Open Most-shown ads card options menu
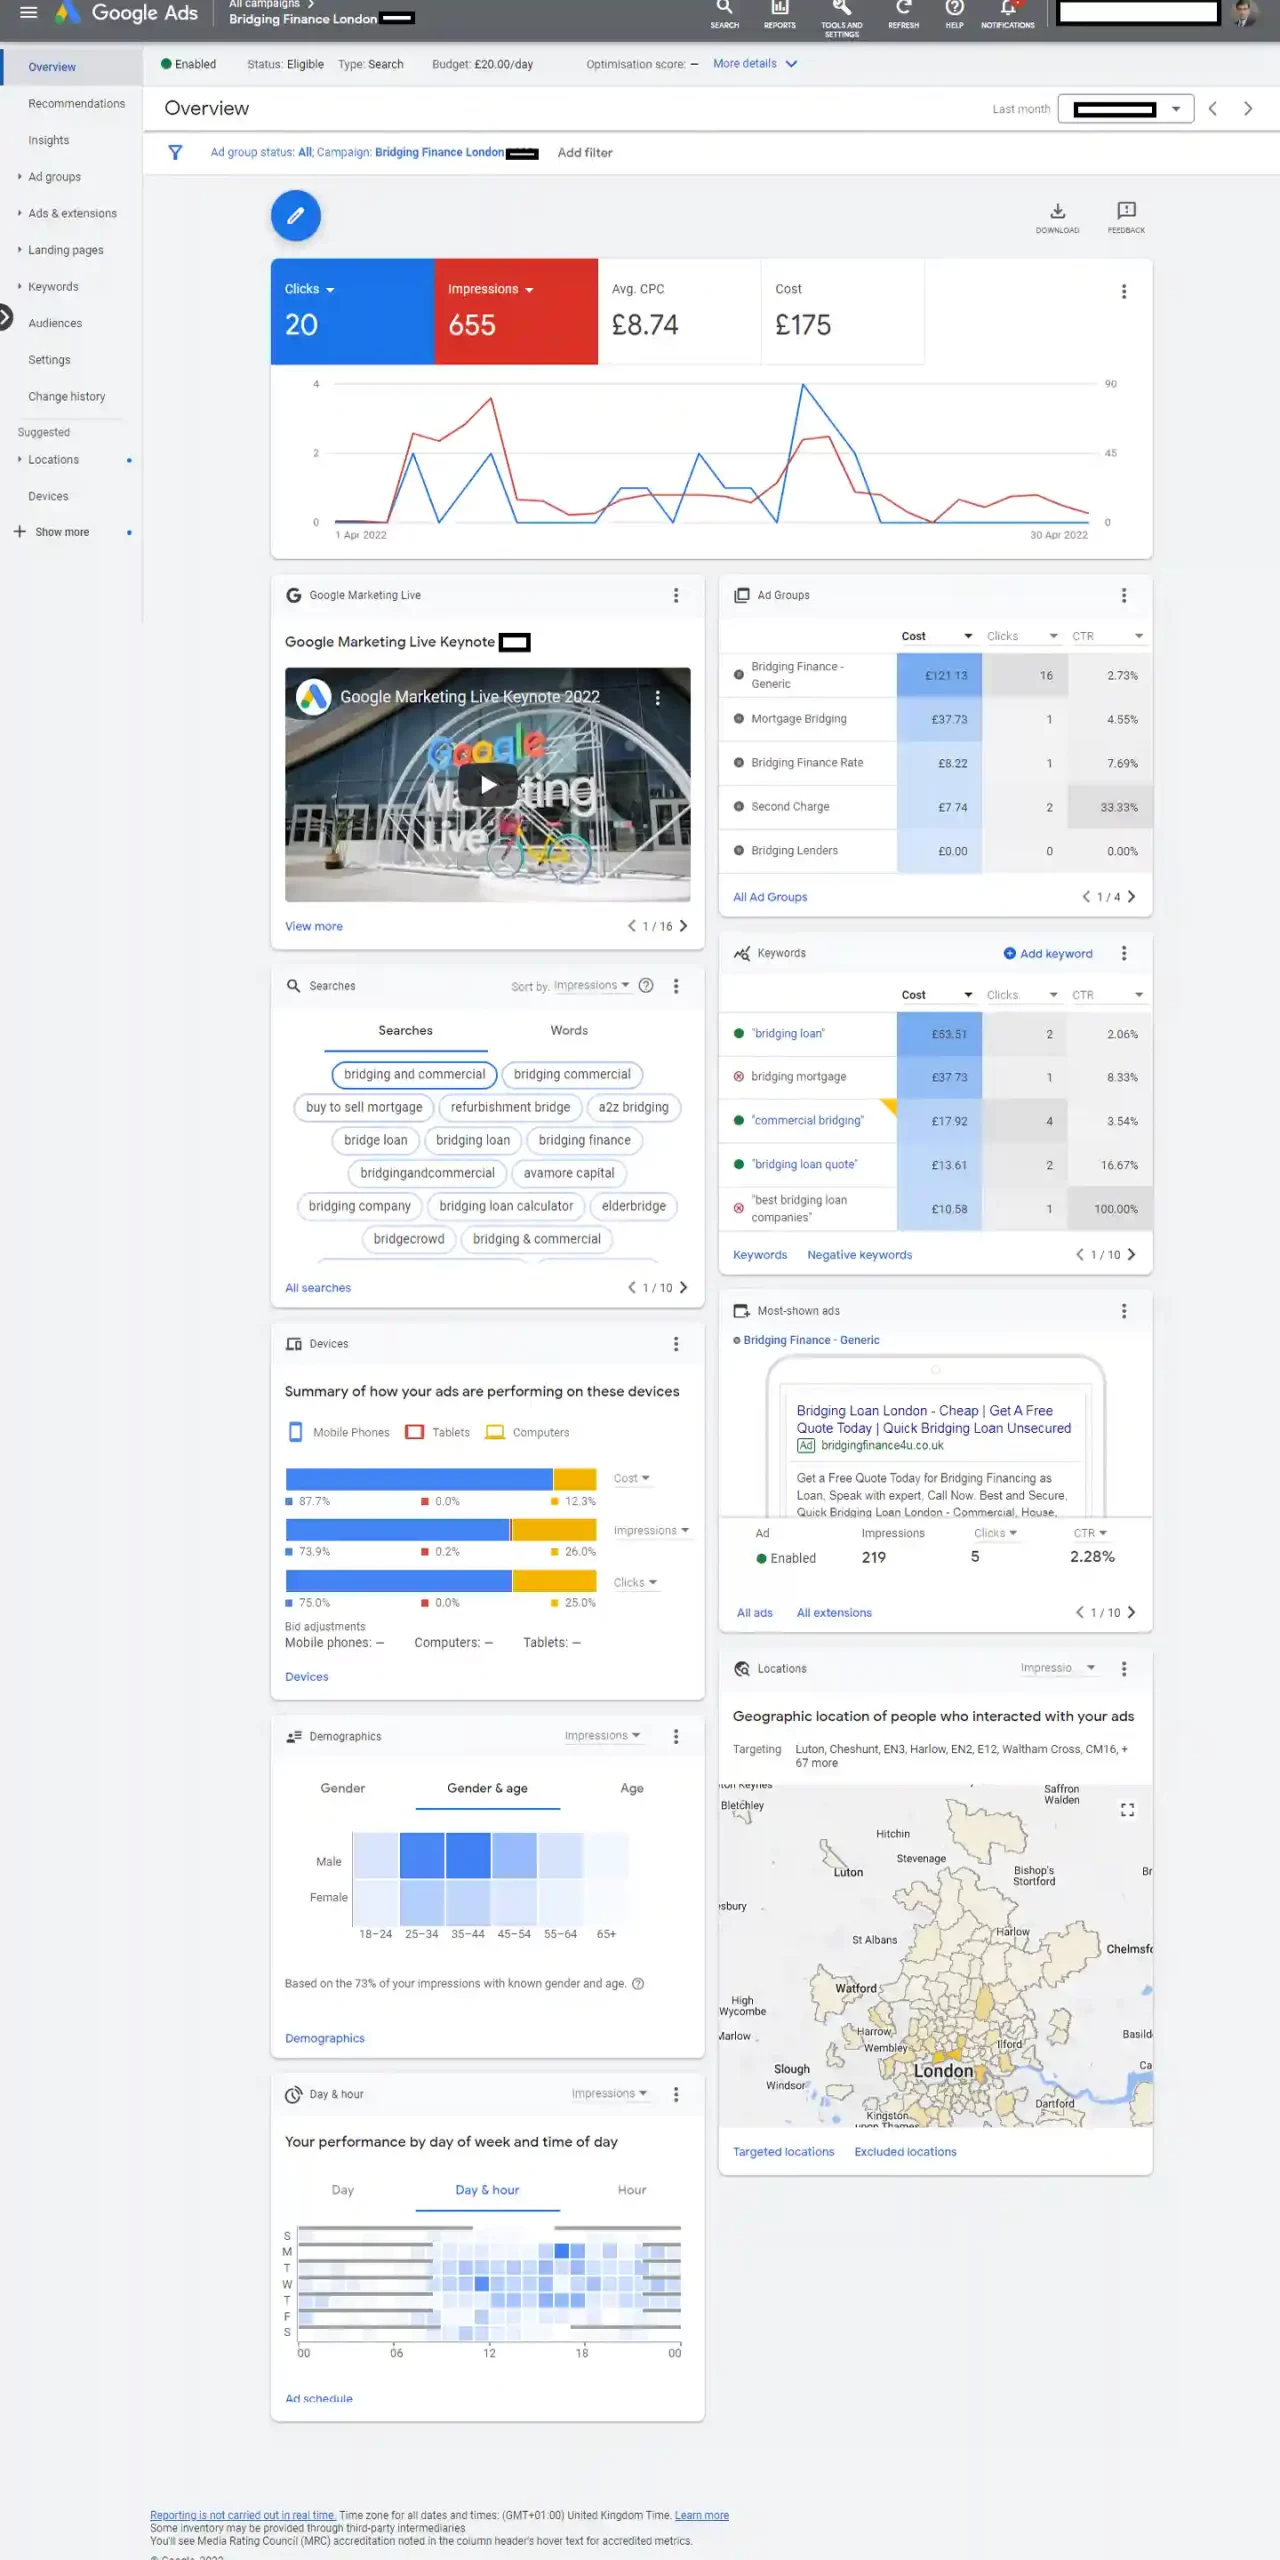The height and width of the screenshot is (2560, 1280). coord(1124,1311)
